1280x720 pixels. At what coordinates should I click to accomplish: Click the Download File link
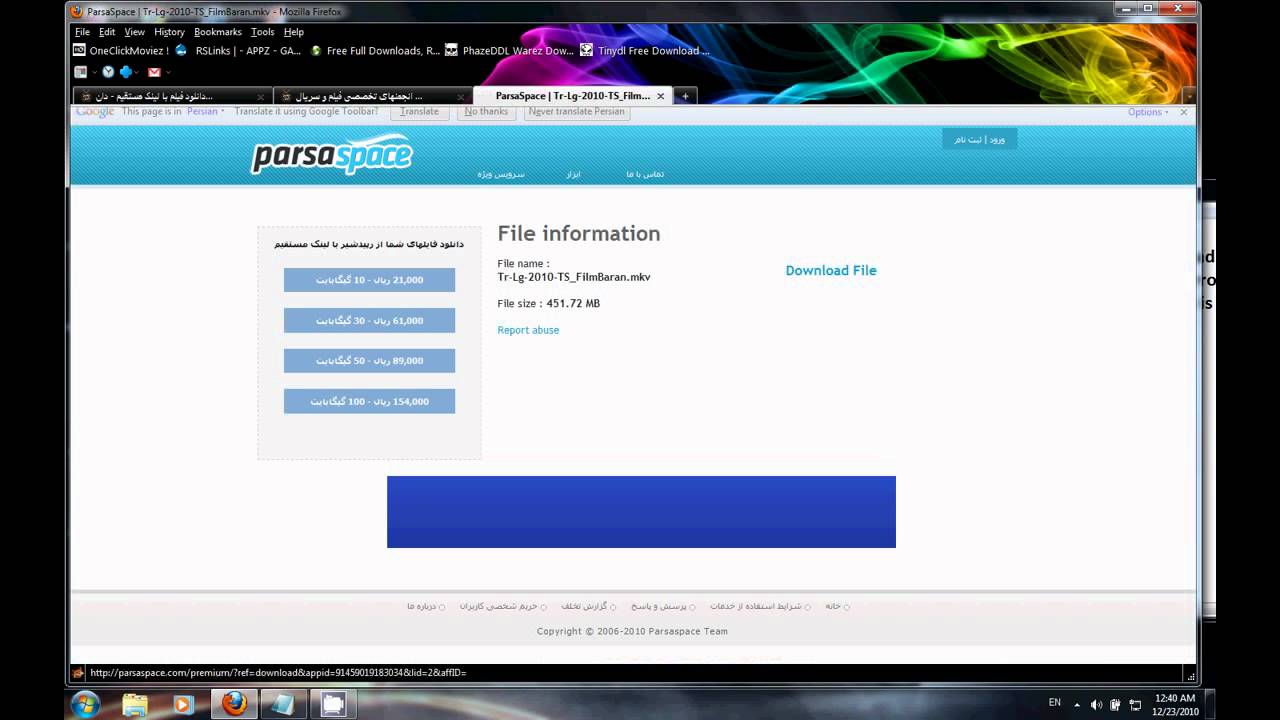[x=831, y=270]
